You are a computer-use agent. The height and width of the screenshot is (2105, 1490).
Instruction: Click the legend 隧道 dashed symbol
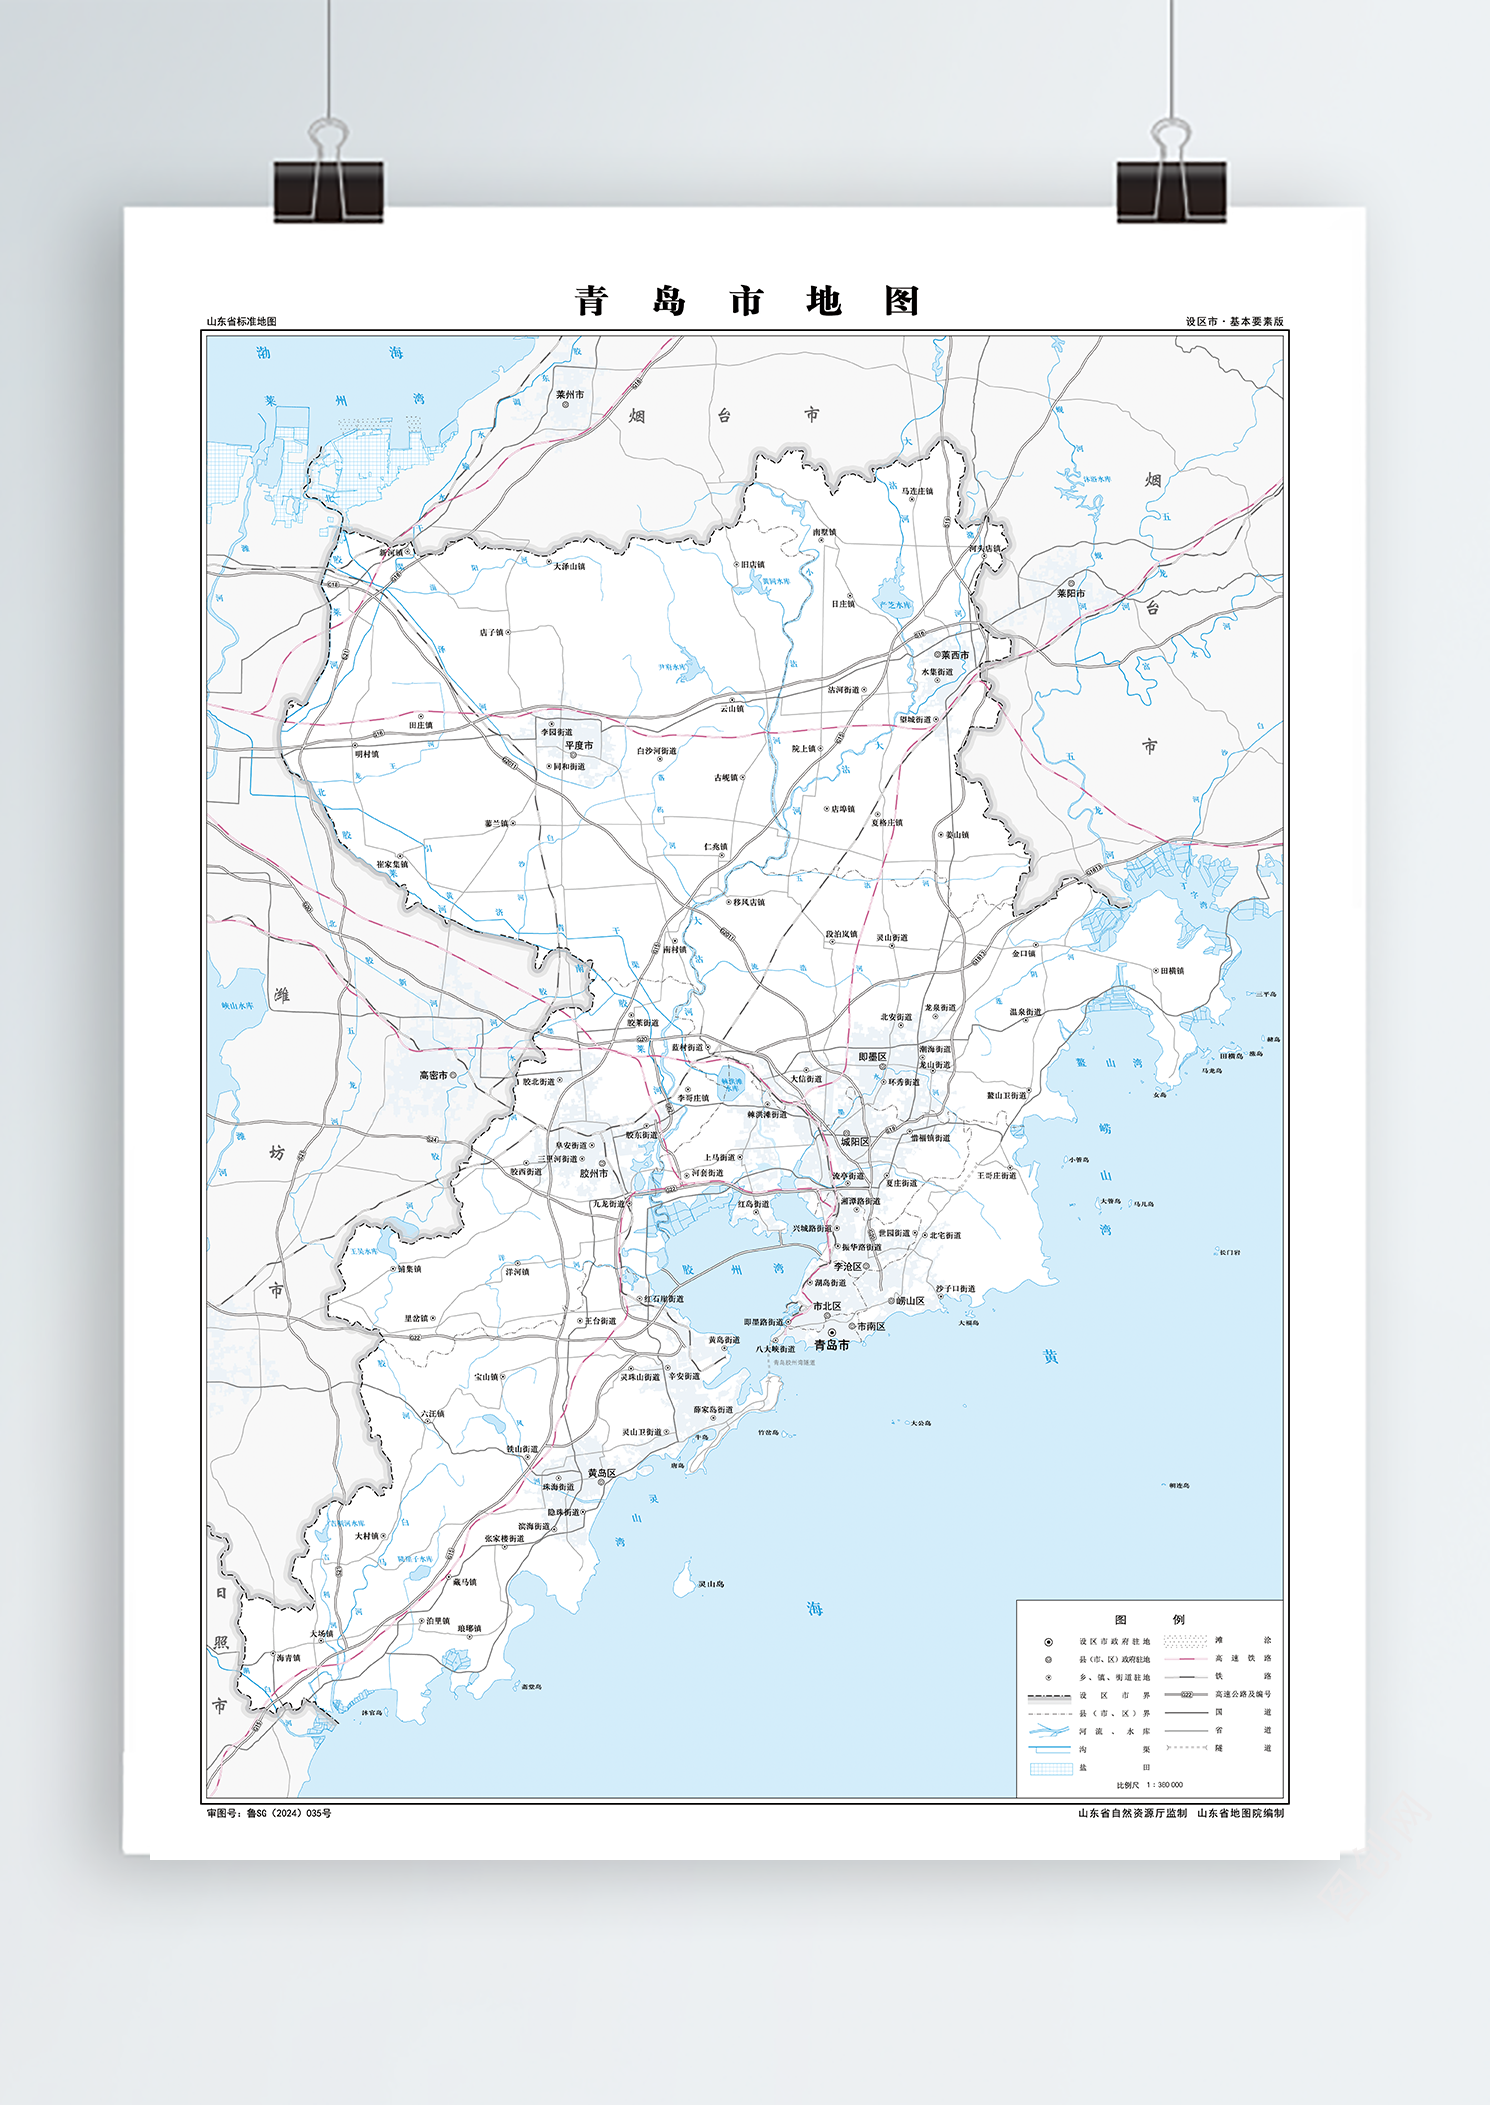pyautogui.click(x=1186, y=1748)
